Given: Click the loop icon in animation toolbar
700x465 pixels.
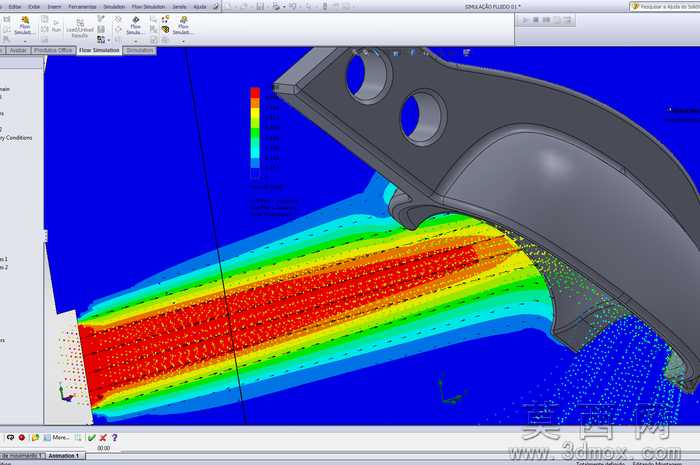Looking at the screenshot, I should (x=10, y=437).
